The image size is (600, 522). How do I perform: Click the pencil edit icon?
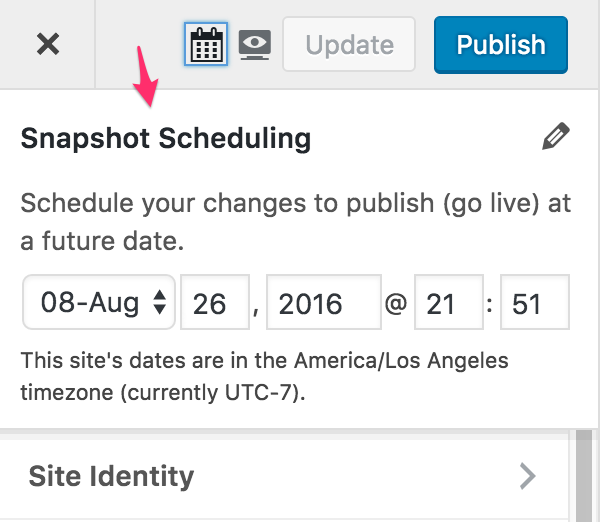[x=555, y=138]
